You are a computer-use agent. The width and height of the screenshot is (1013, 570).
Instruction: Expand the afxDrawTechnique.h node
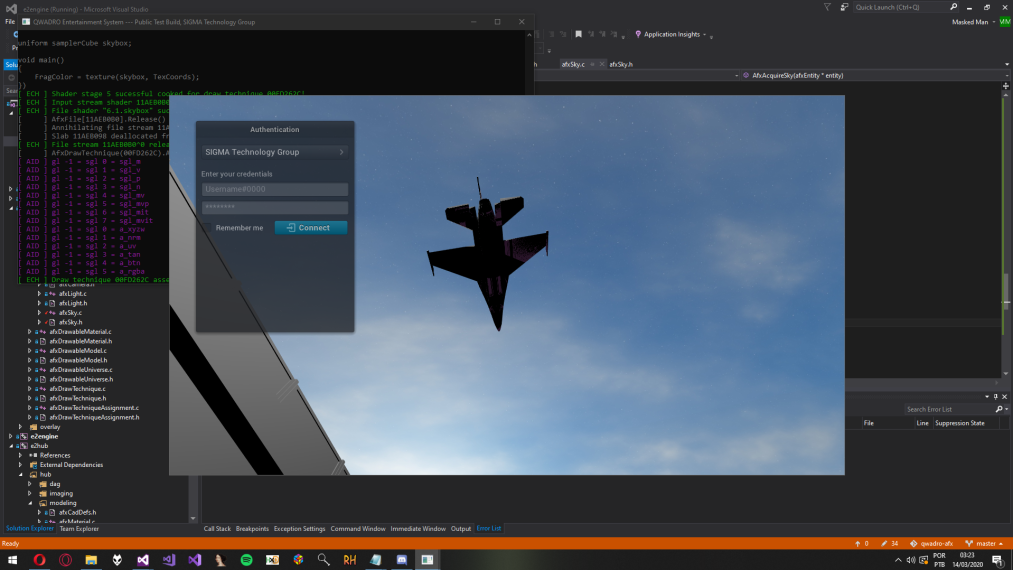point(30,398)
